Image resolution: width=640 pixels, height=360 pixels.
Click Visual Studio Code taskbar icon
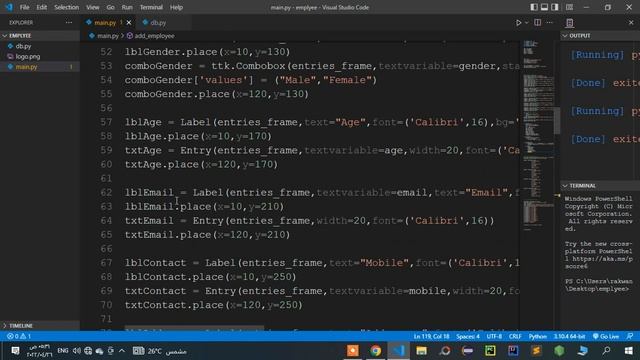point(398,351)
